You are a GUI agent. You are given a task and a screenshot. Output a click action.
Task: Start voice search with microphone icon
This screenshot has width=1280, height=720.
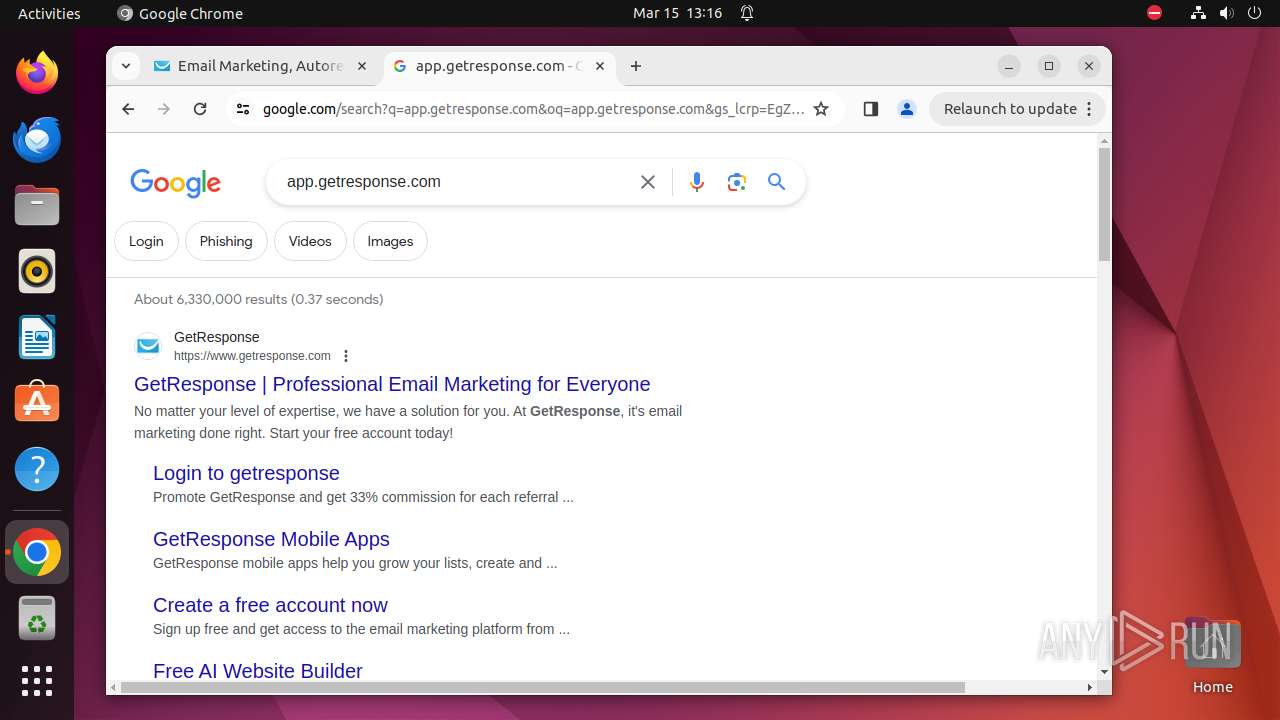click(697, 182)
